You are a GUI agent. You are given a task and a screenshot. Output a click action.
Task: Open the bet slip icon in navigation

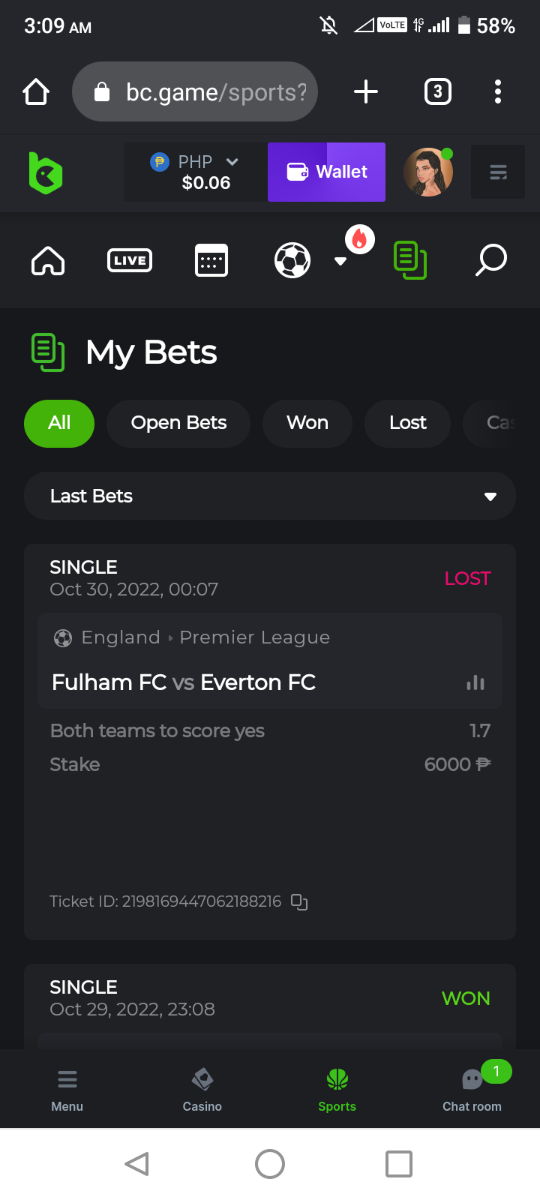click(410, 261)
